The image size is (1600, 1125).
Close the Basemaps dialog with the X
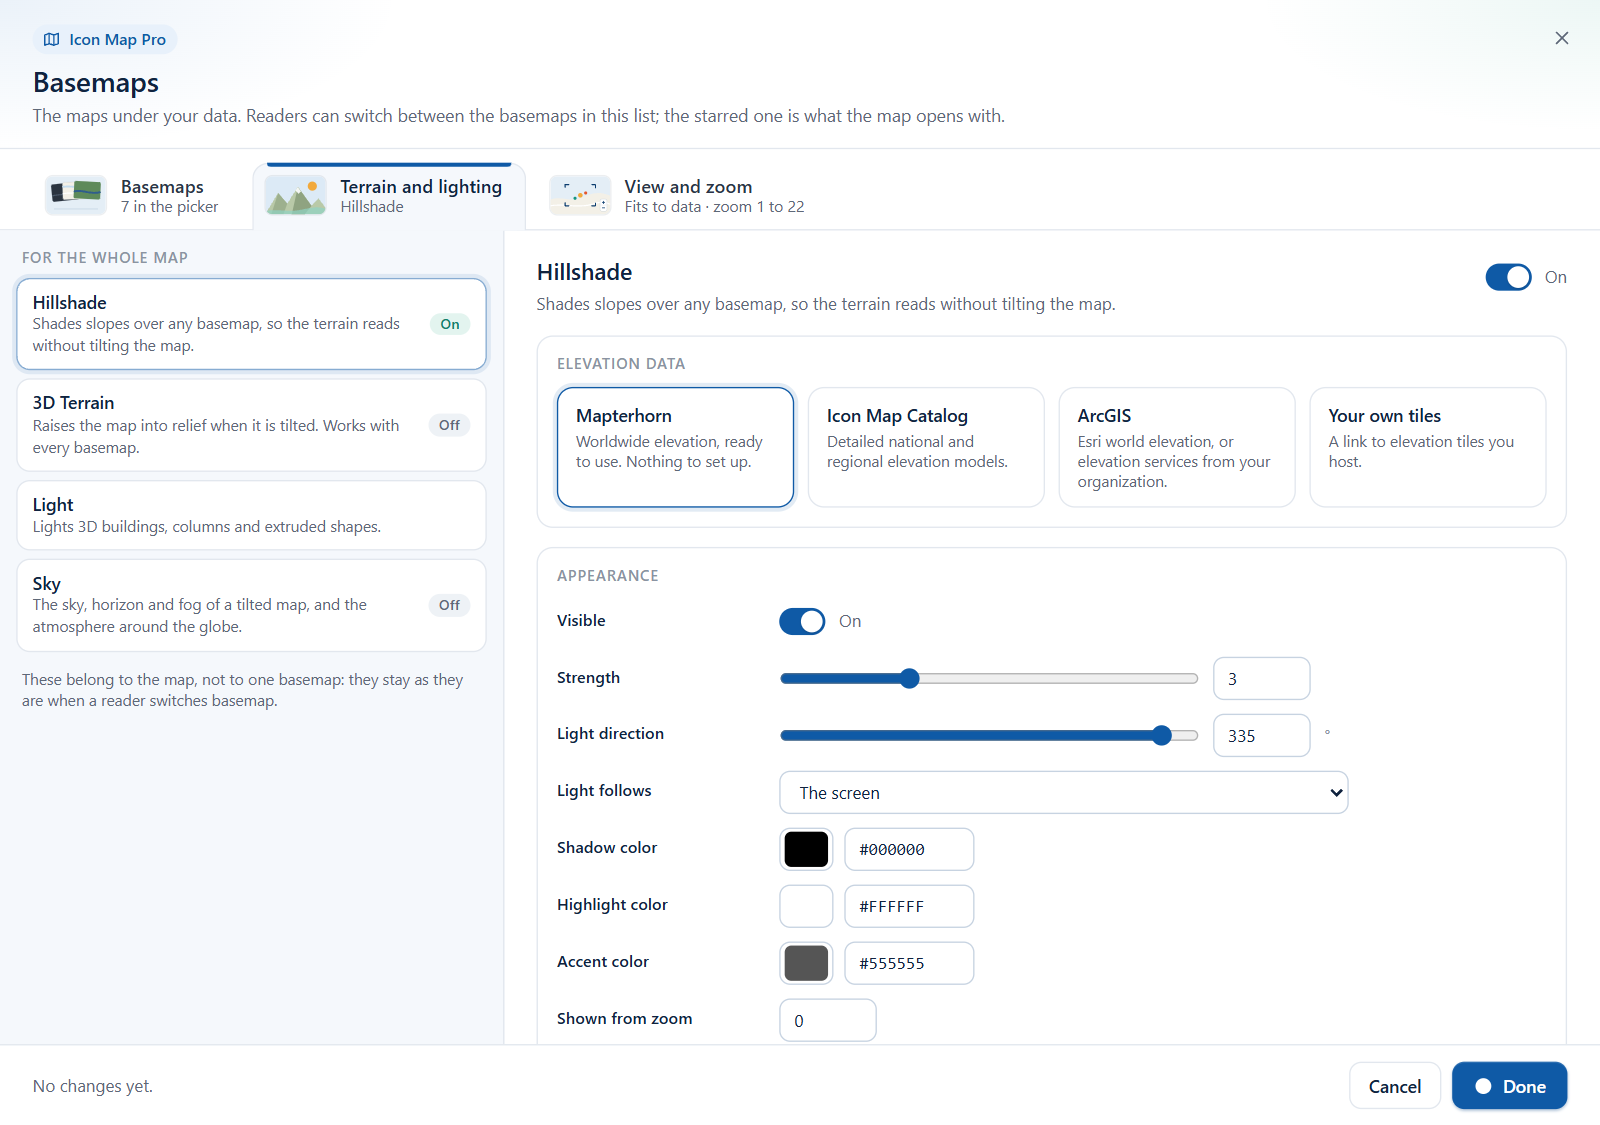[x=1562, y=38]
